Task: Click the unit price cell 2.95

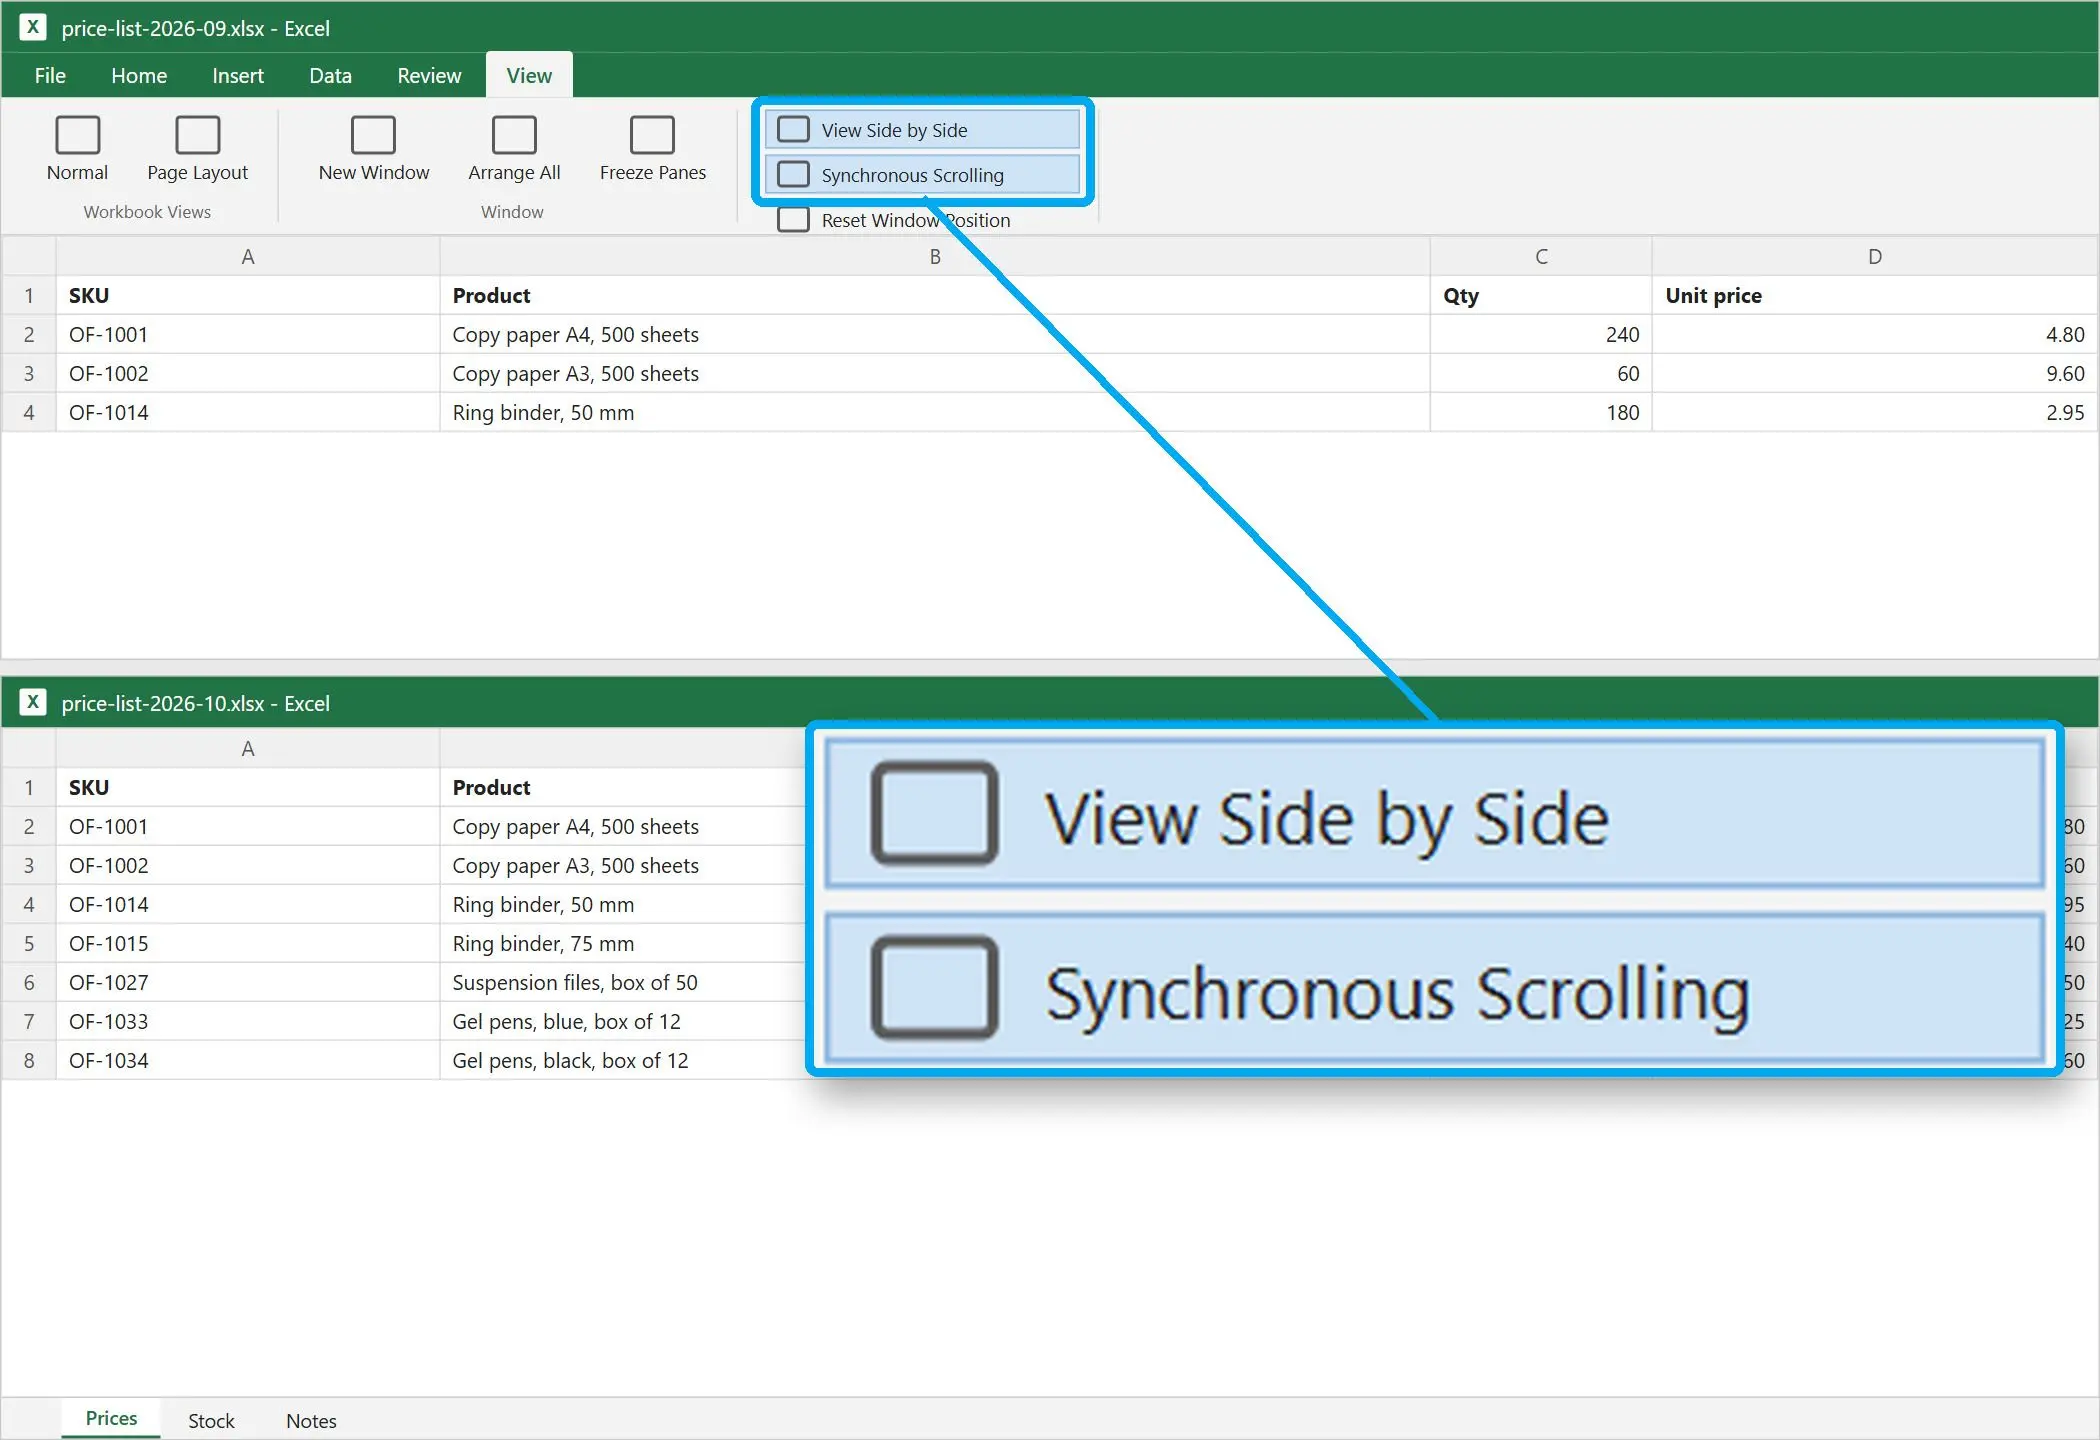Action: point(1875,413)
